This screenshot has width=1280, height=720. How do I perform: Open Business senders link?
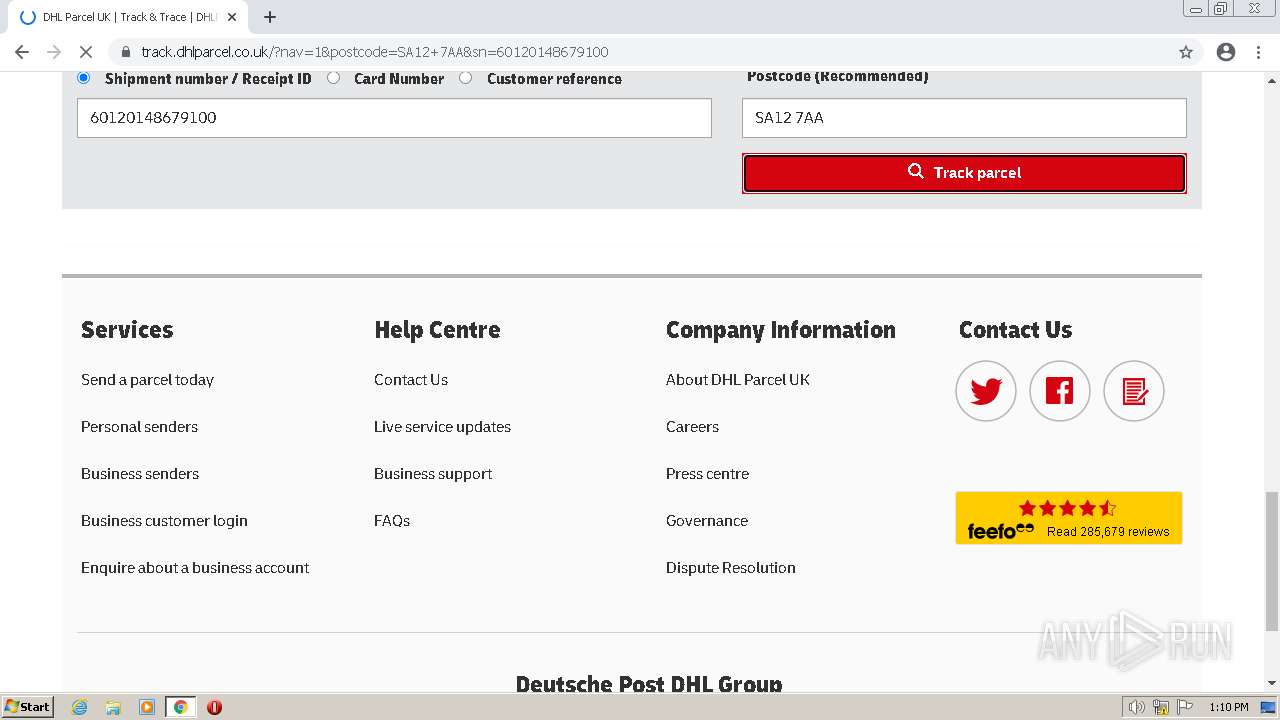(x=140, y=474)
